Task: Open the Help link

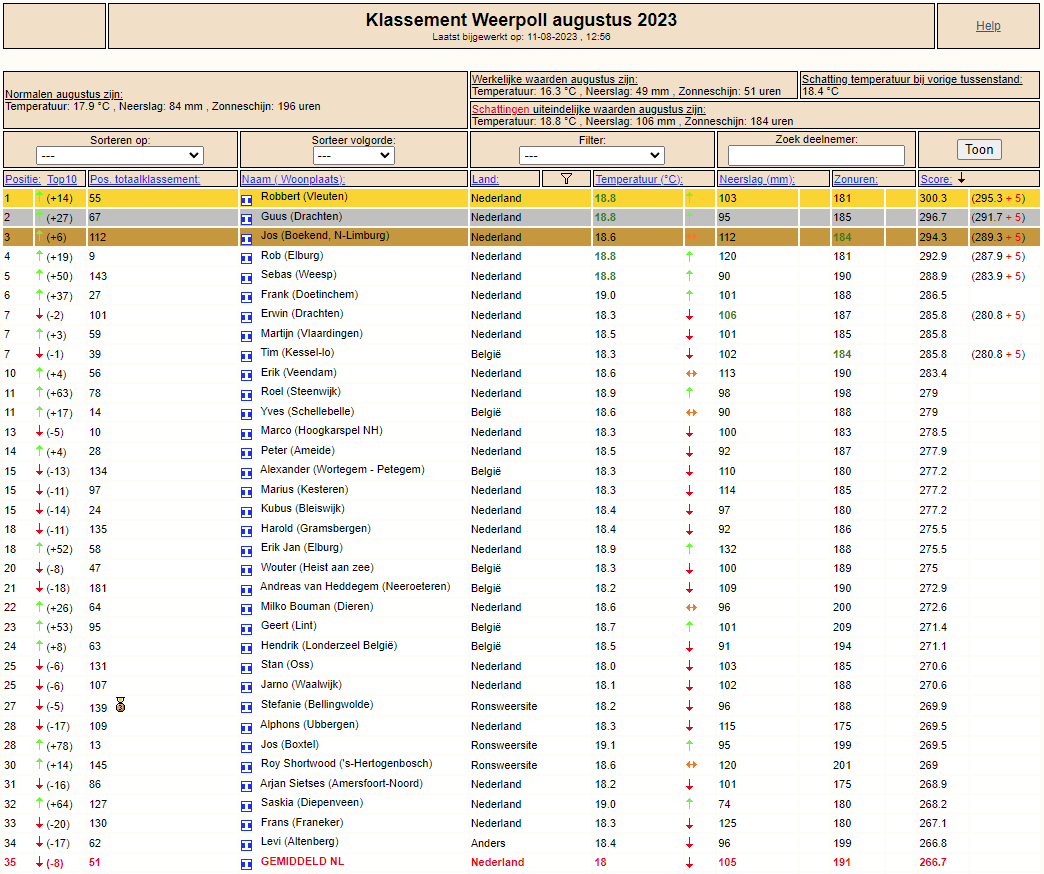Action: tap(988, 26)
